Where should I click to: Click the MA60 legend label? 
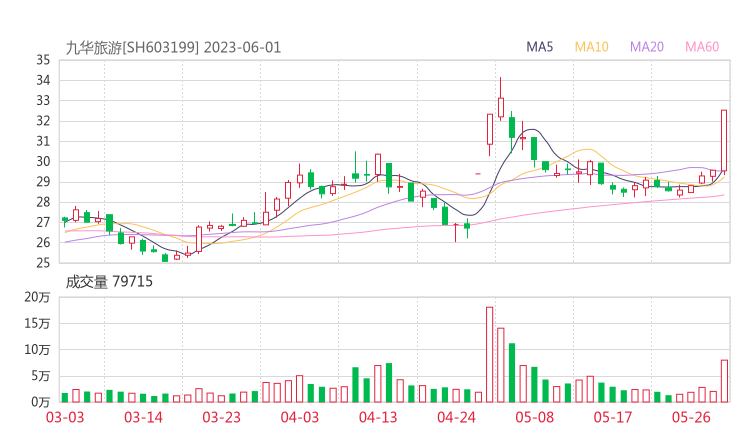coord(702,47)
